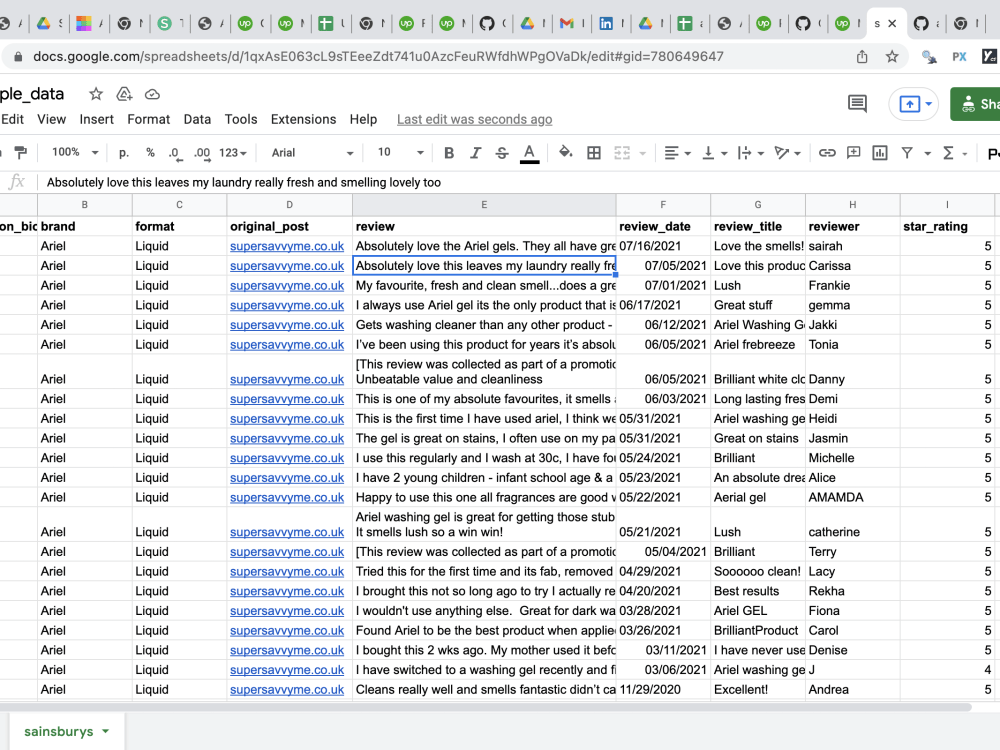1000x750 pixels.
Task: Open the text wrapping dropdown
Action: (x=751, y=153)
